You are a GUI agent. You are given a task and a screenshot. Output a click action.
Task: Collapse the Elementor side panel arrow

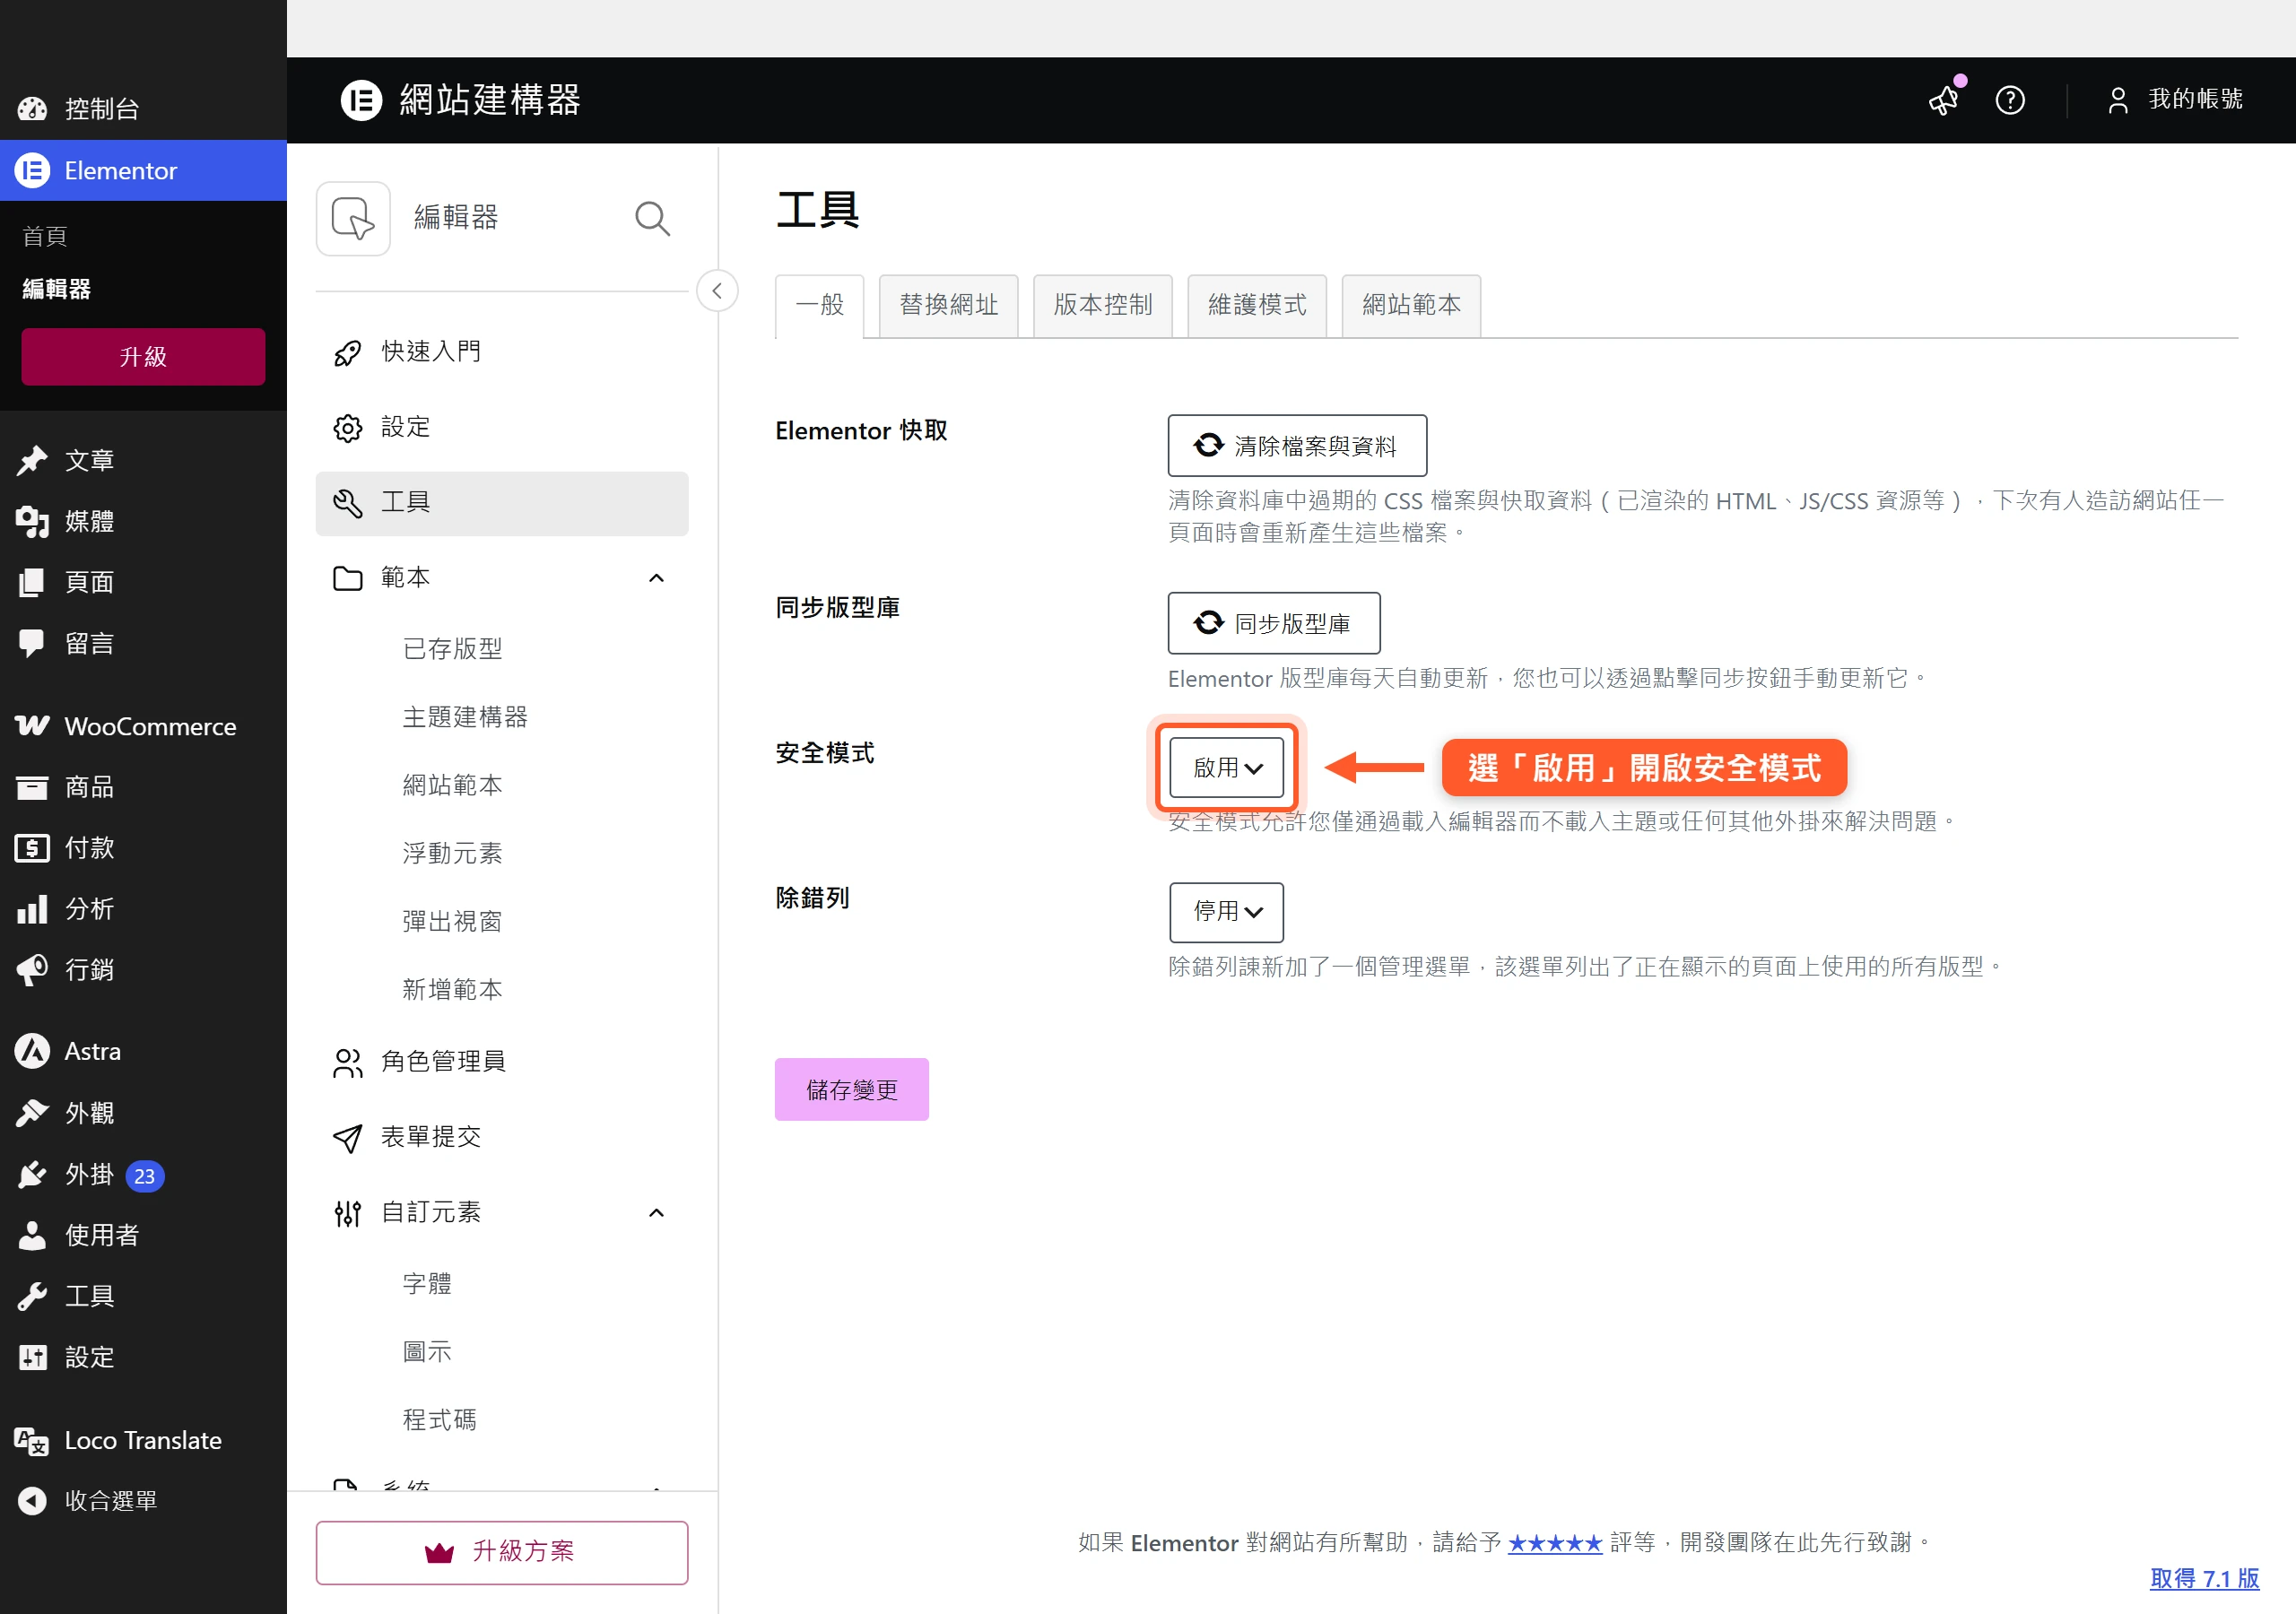[x=717, y=291]
